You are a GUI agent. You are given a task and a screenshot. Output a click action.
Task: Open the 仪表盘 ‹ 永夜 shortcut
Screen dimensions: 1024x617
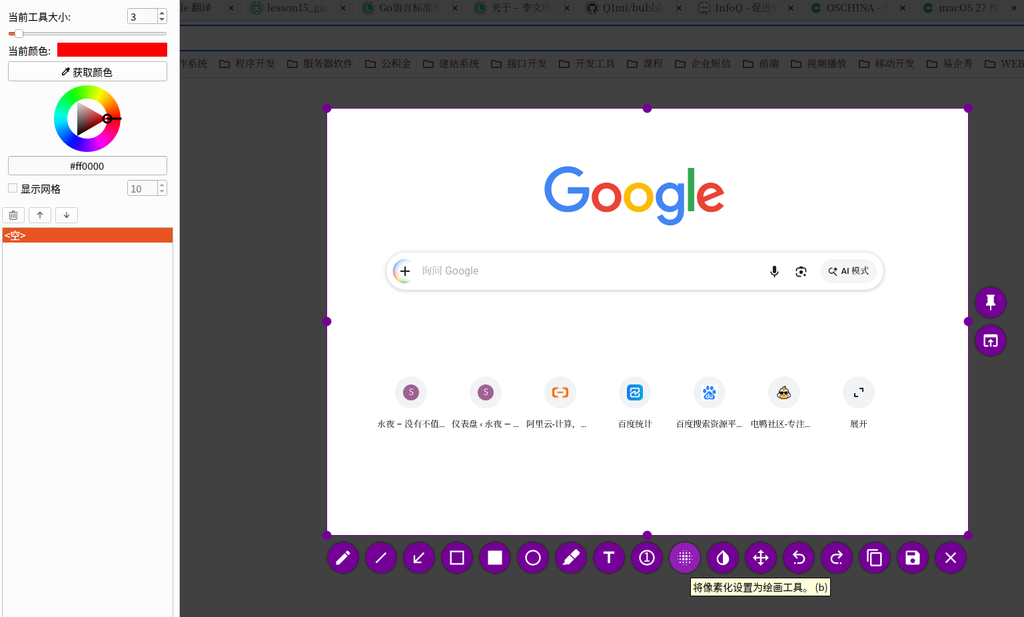[x=485, y=404]
